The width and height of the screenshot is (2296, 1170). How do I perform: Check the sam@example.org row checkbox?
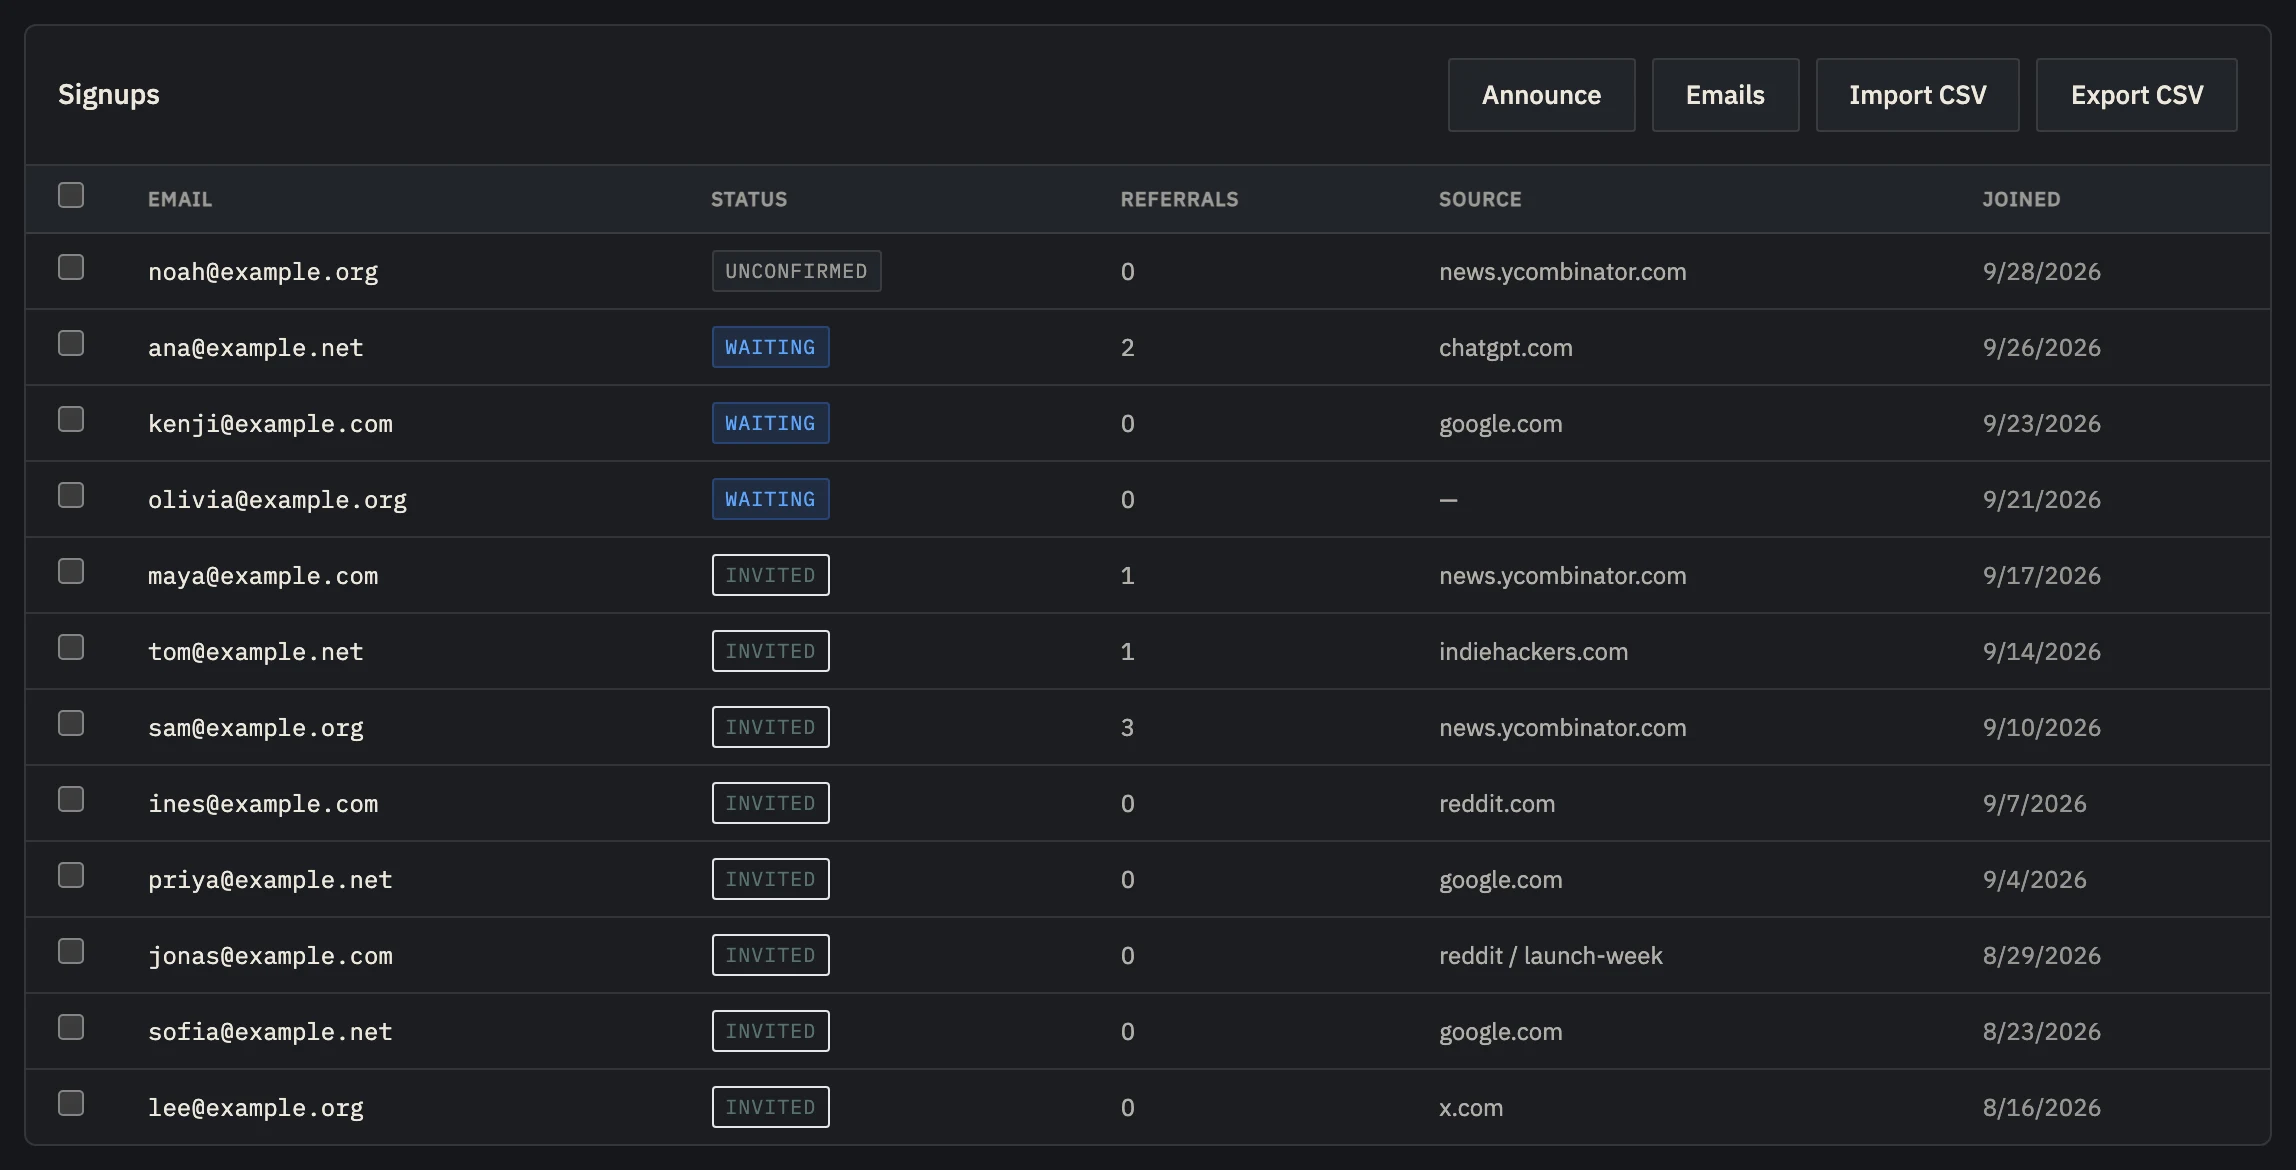71,723
